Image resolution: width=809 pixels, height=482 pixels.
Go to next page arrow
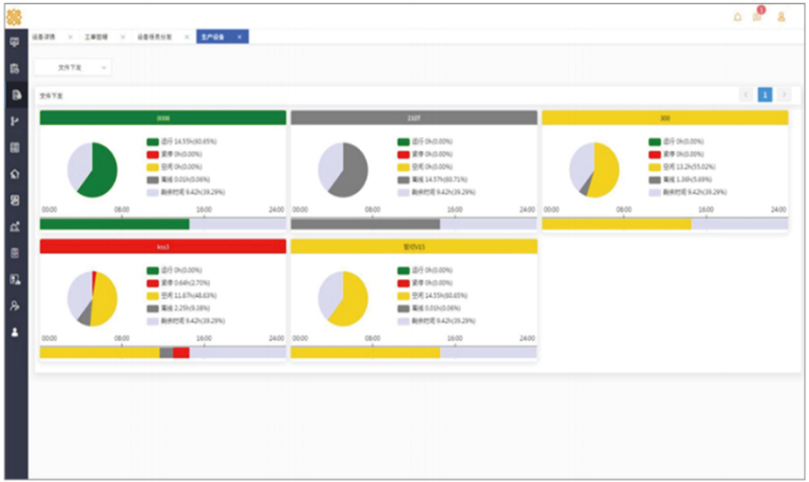click(x=784, y=94)
